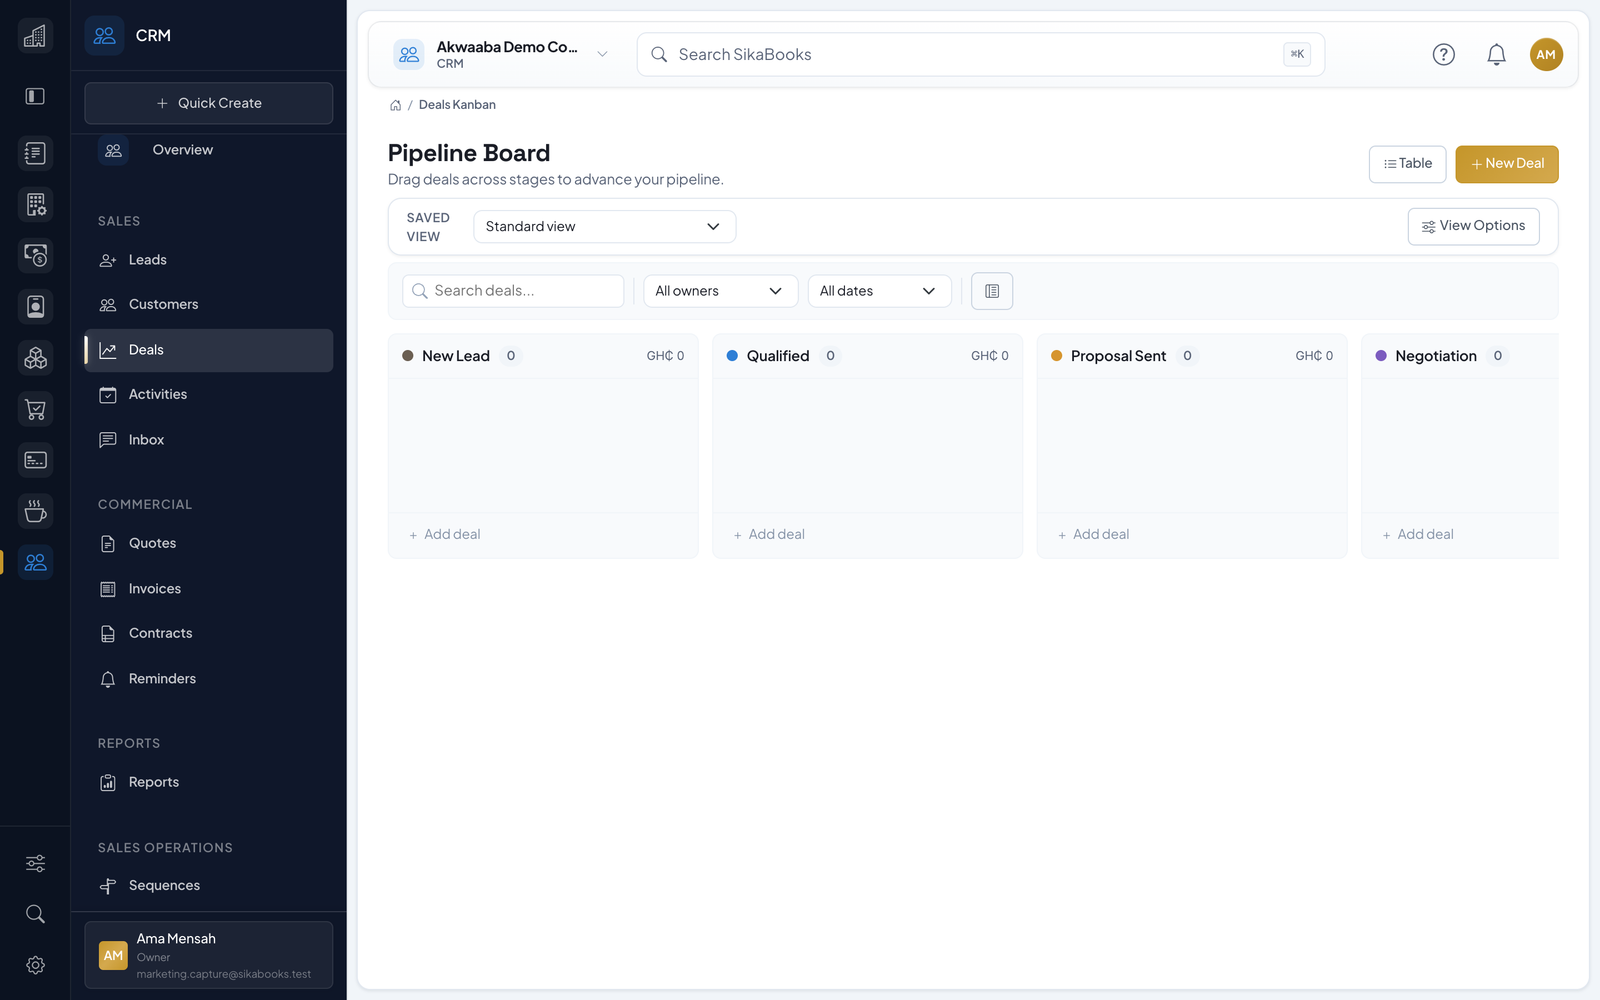
Task: Click the AM user avatar in the top bar
Action: click(1546, 55)
